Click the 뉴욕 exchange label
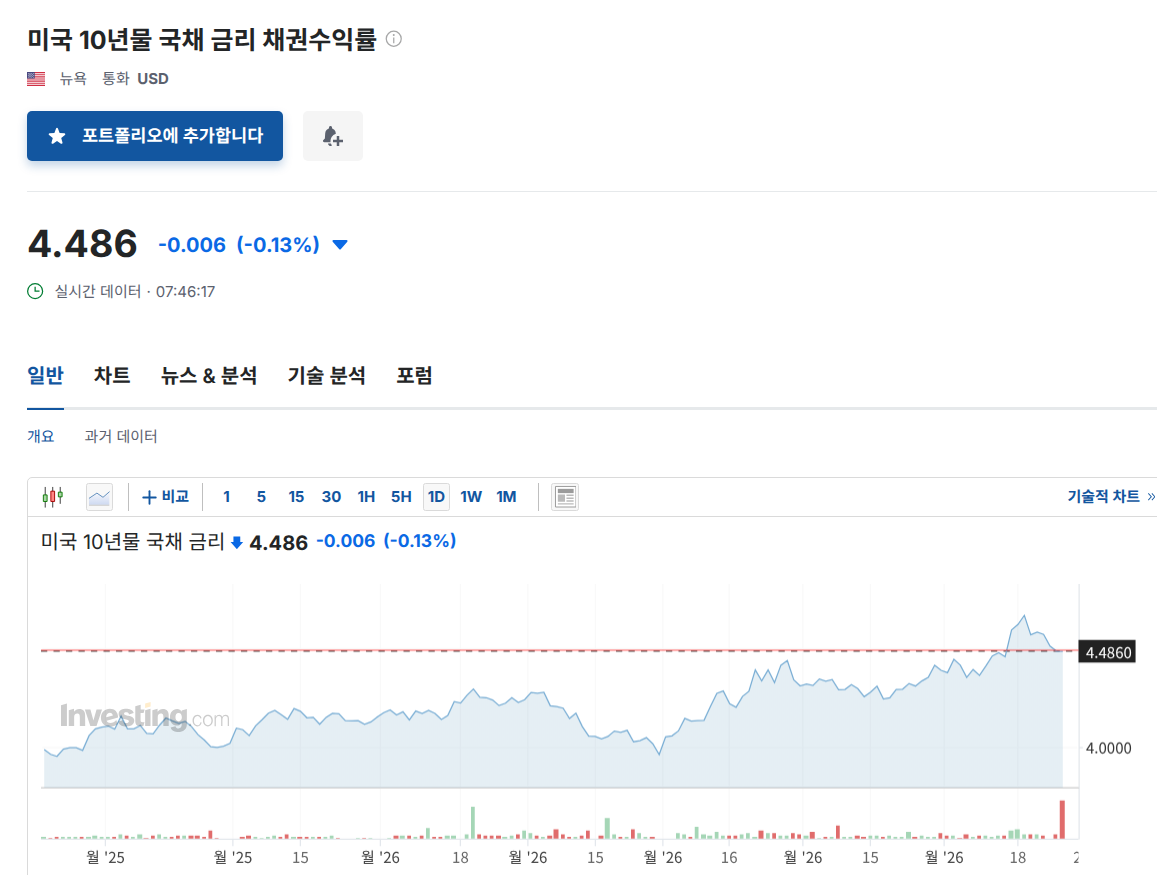 tap(73, 79)
